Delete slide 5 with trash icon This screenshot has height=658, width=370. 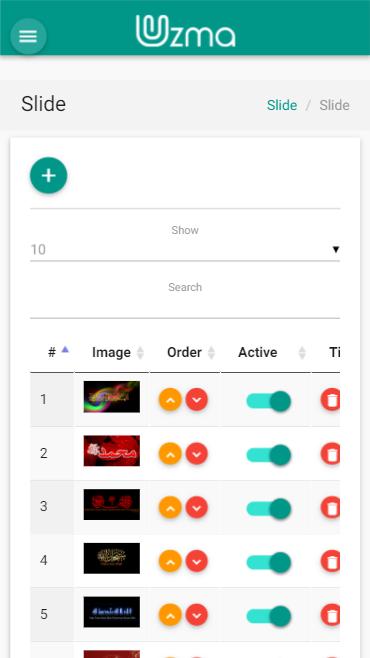click(331, 615)
